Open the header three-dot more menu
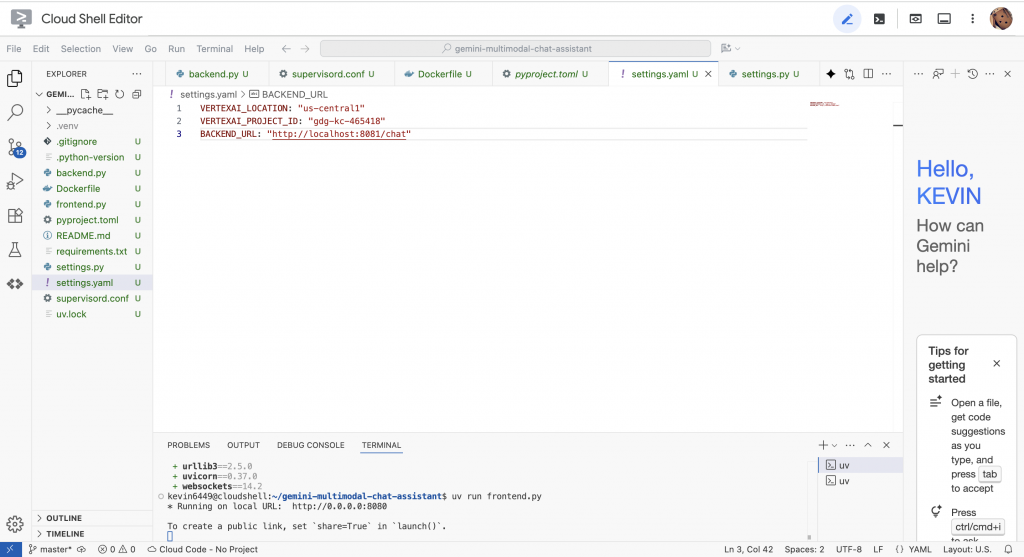1024x557 pixels. (972, 19)
